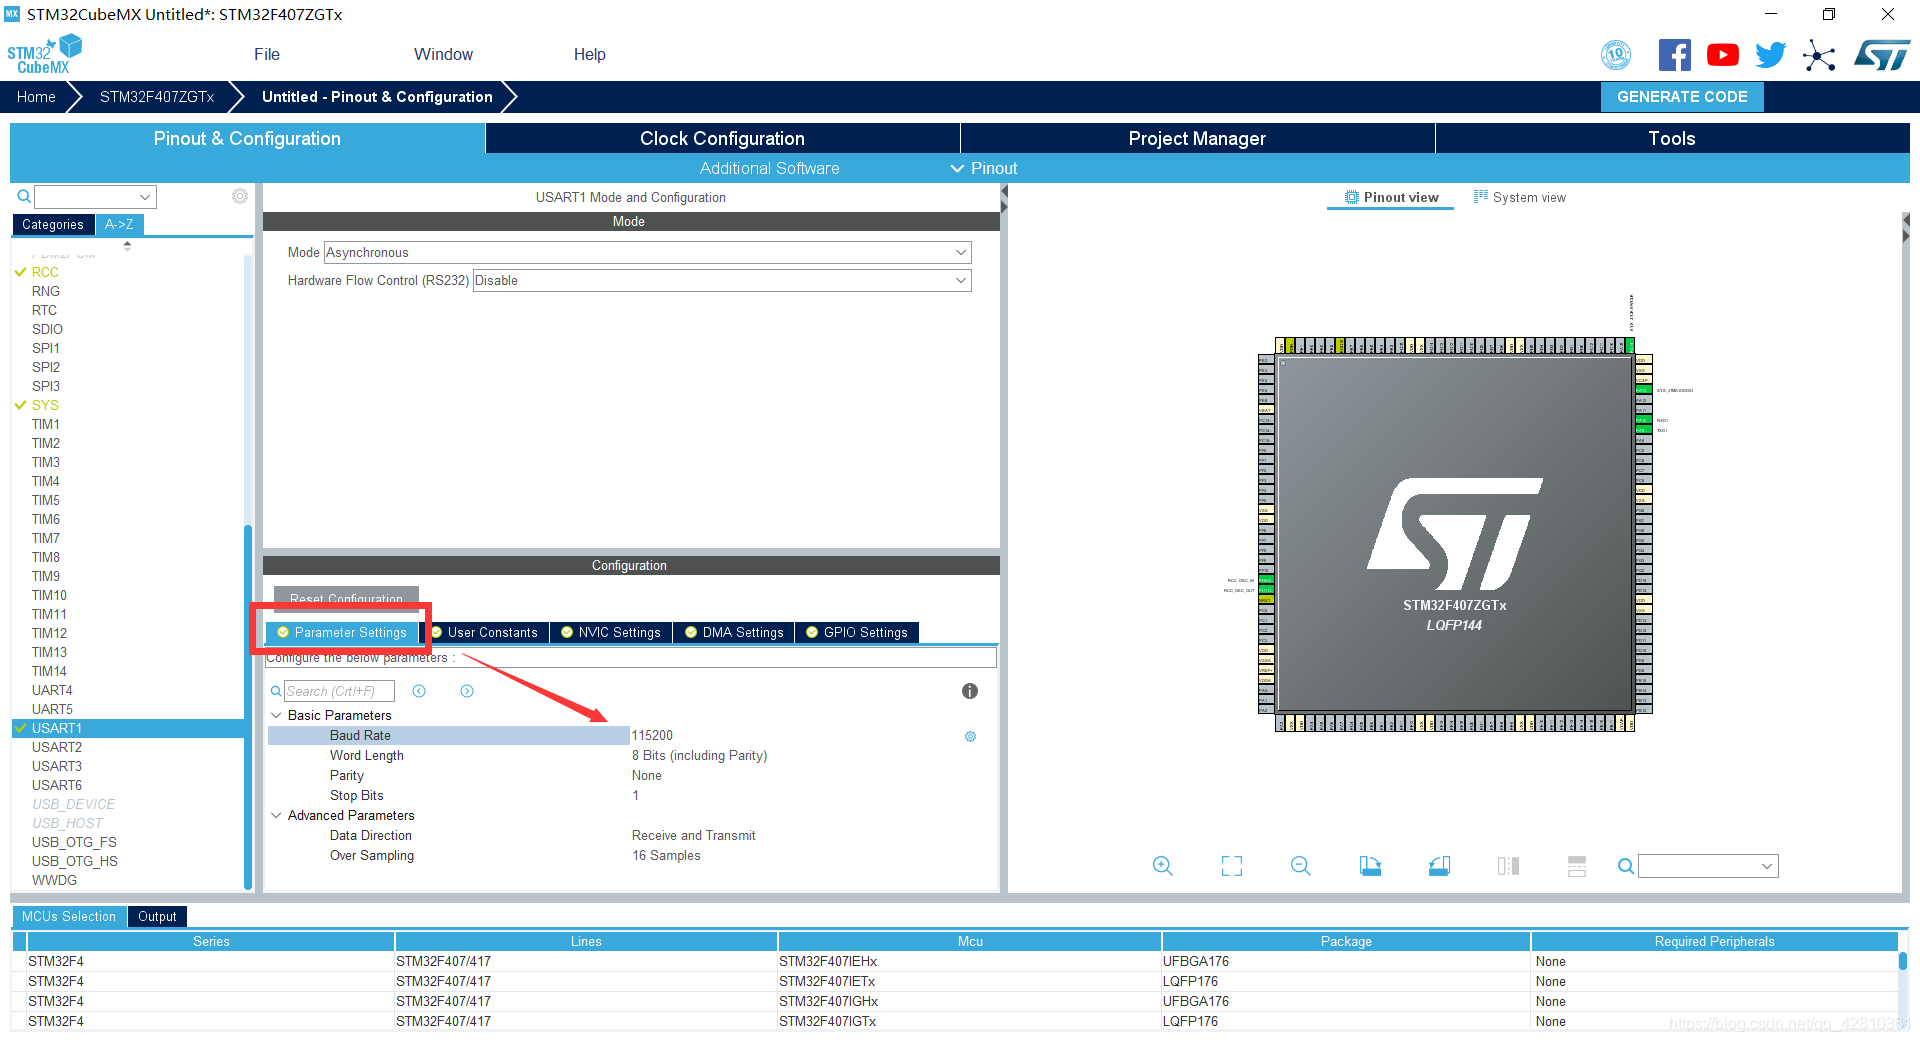Open the peripheral list settings gear
The height and width of the screenshot is (1042, 1920).
click(240, 196)
